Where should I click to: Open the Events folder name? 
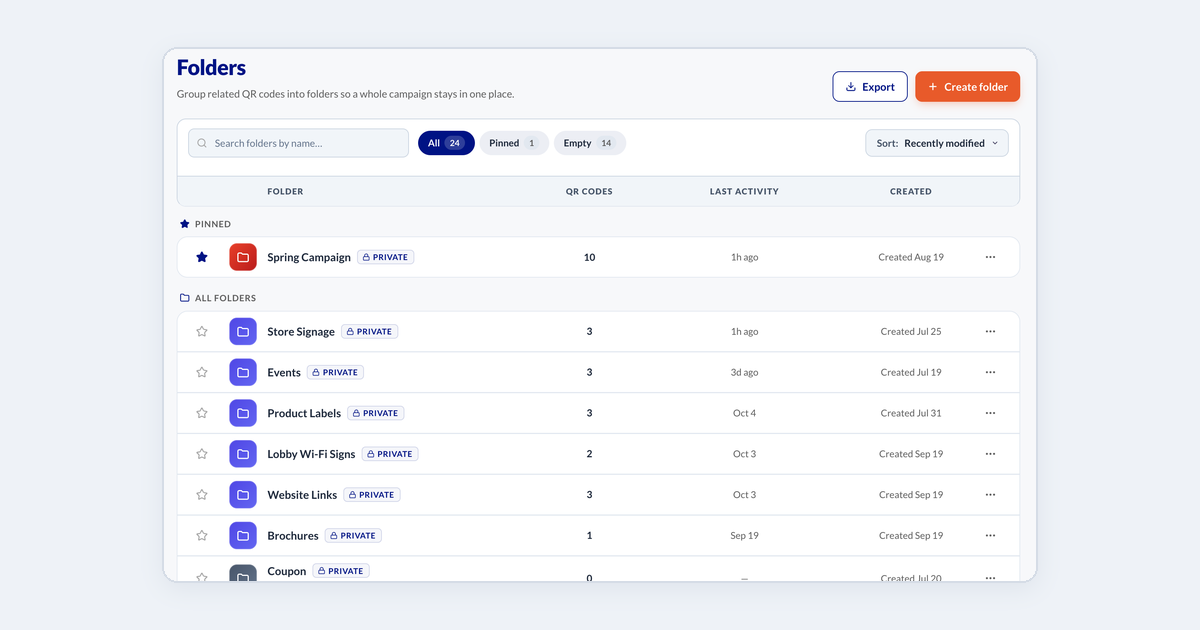pos(284,372)
